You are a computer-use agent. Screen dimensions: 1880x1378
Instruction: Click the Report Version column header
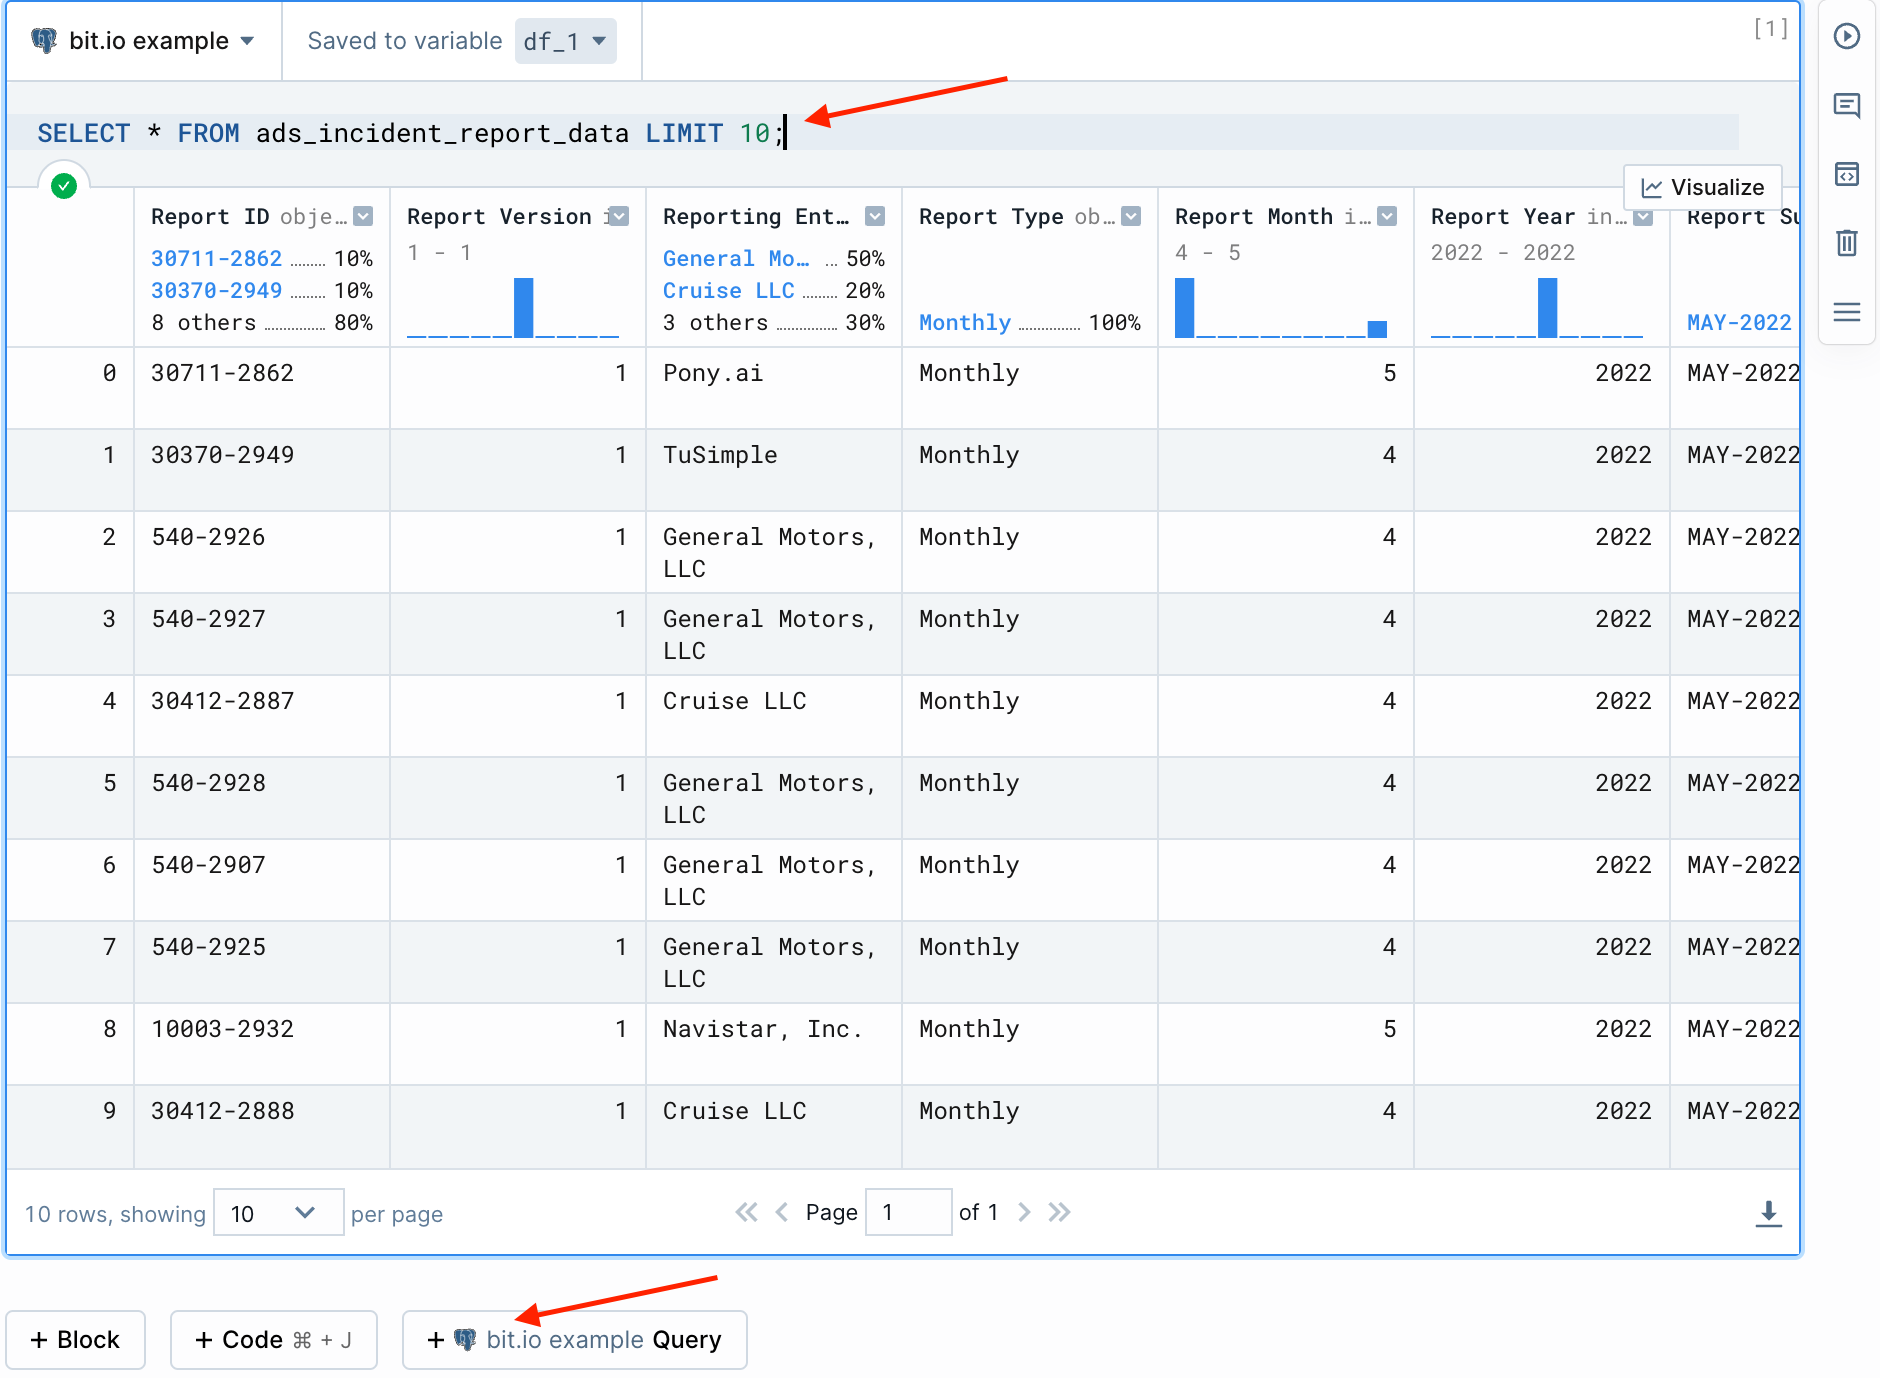pyautogui.click(x=499, y=216)
